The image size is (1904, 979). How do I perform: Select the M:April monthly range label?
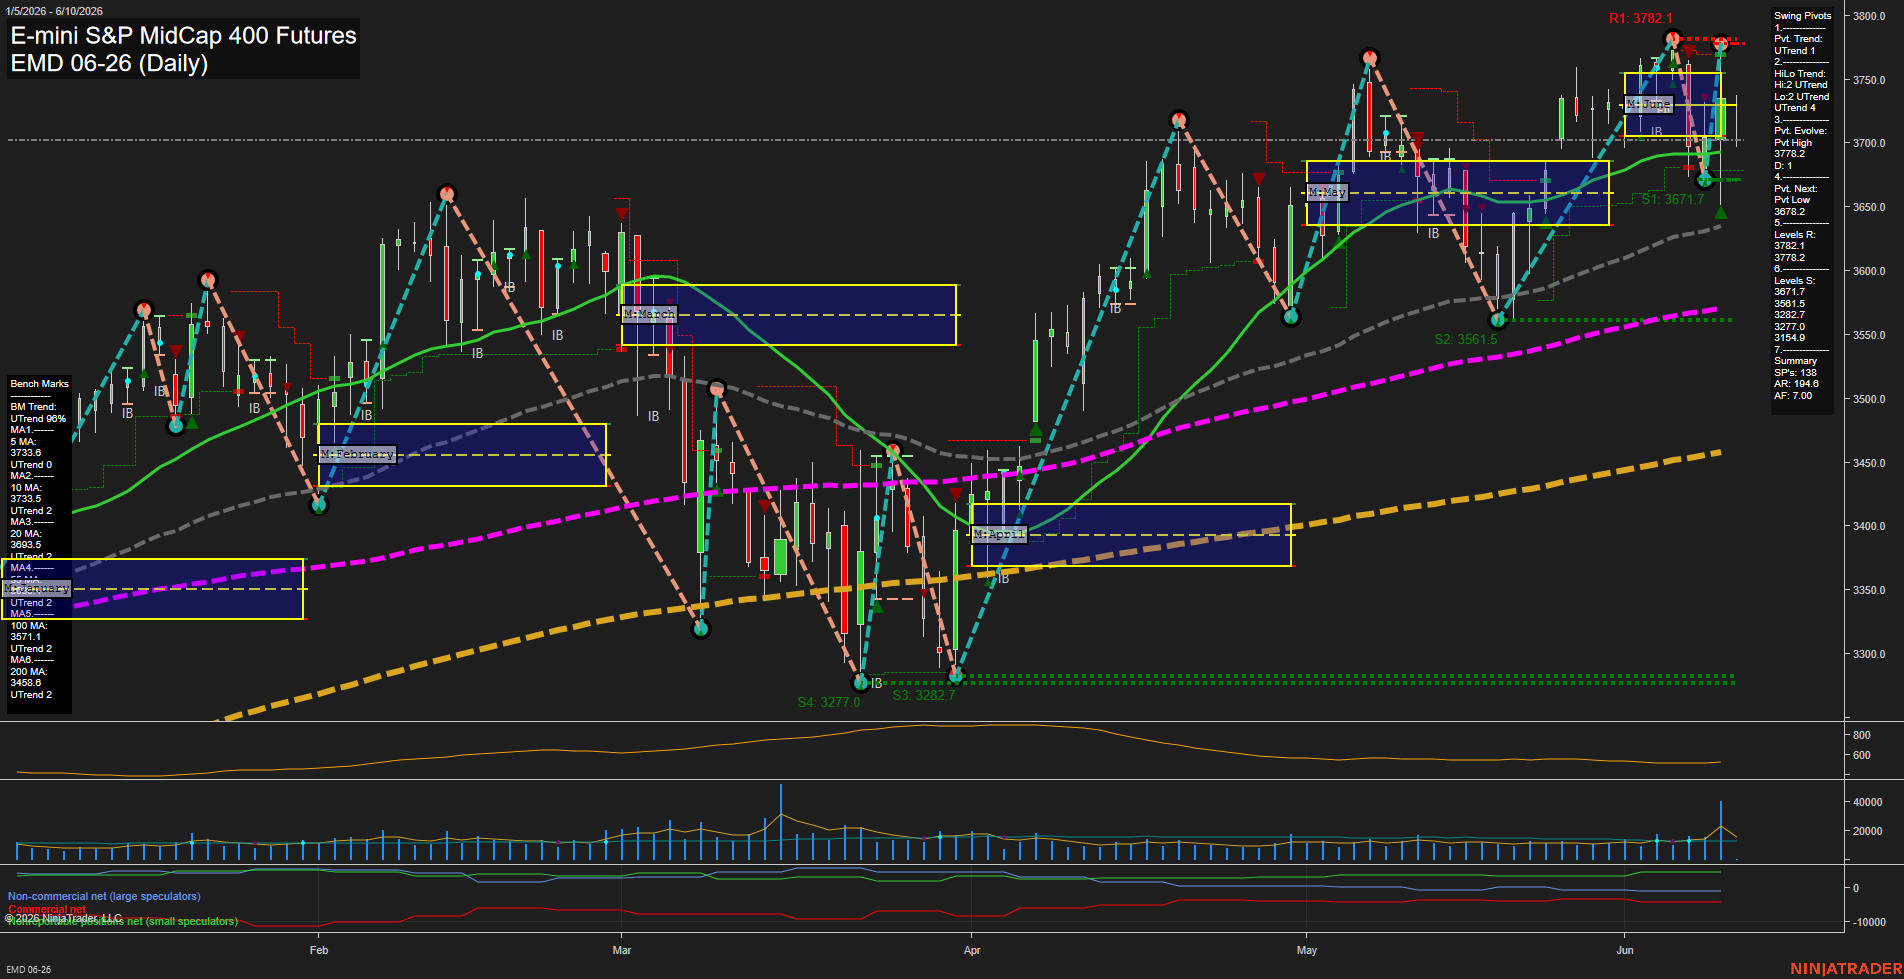tap(999, 534)
